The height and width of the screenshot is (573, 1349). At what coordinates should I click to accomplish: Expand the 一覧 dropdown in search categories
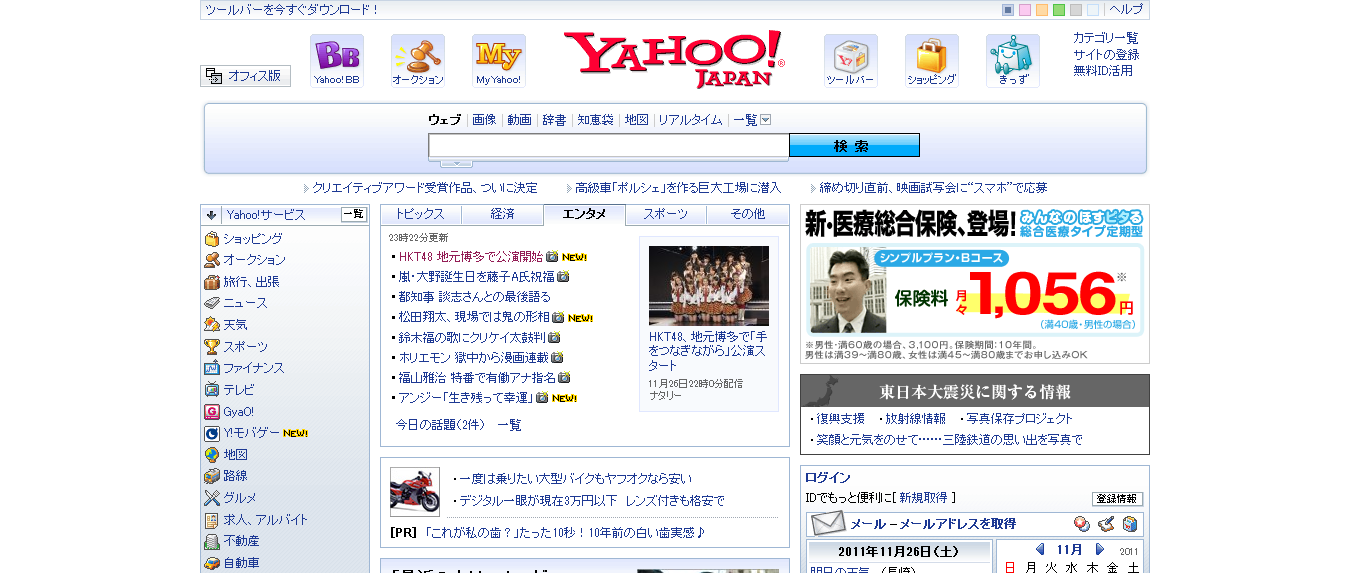[x=766, y=120]
